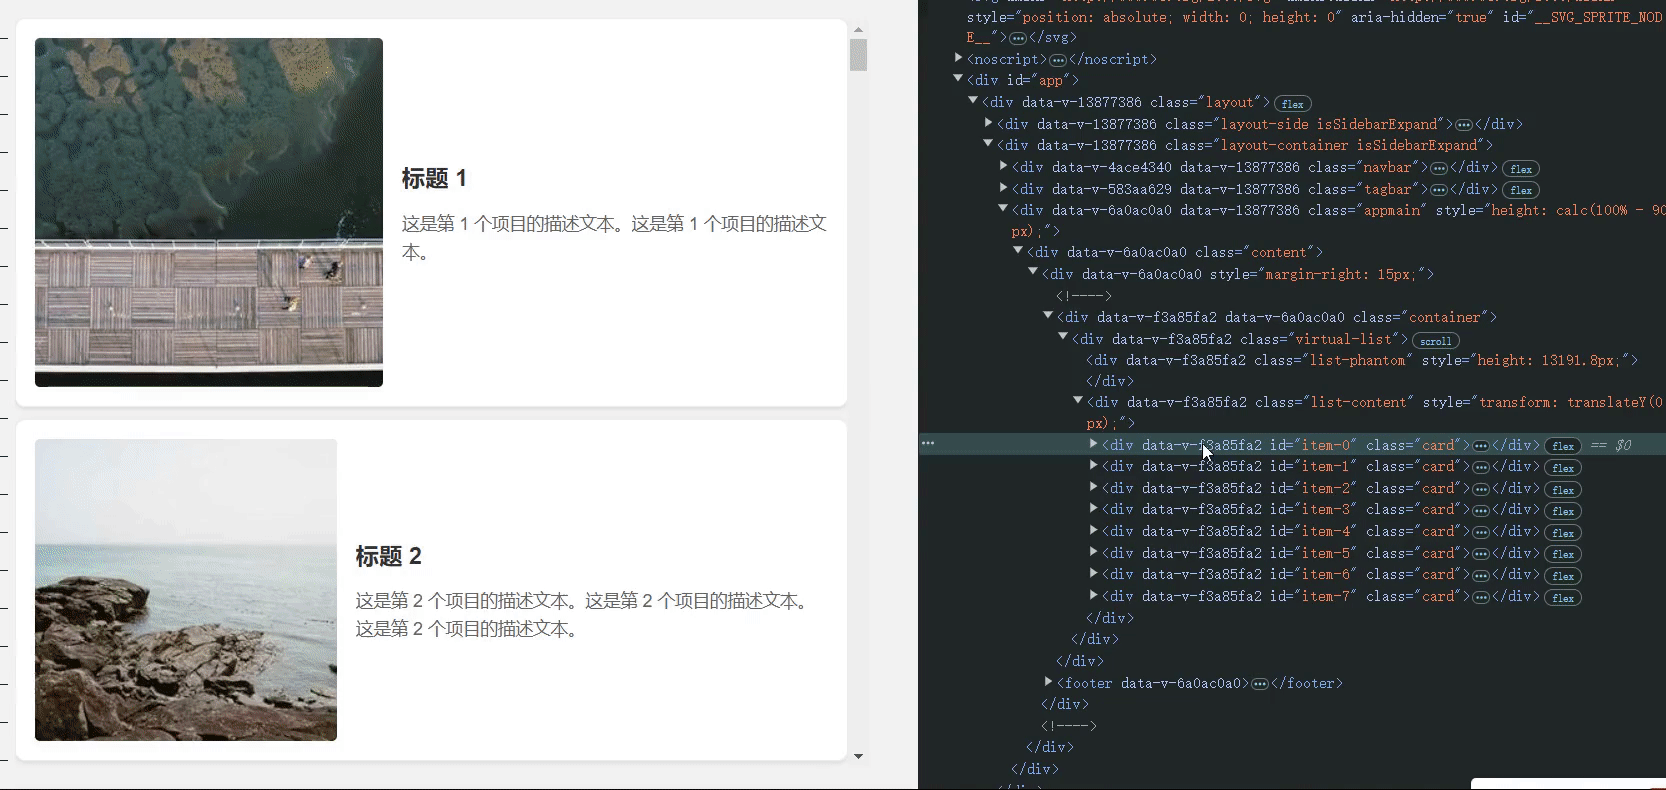
Task: Click the ellipsis inside the navbar div
Action: (1438, 168)
